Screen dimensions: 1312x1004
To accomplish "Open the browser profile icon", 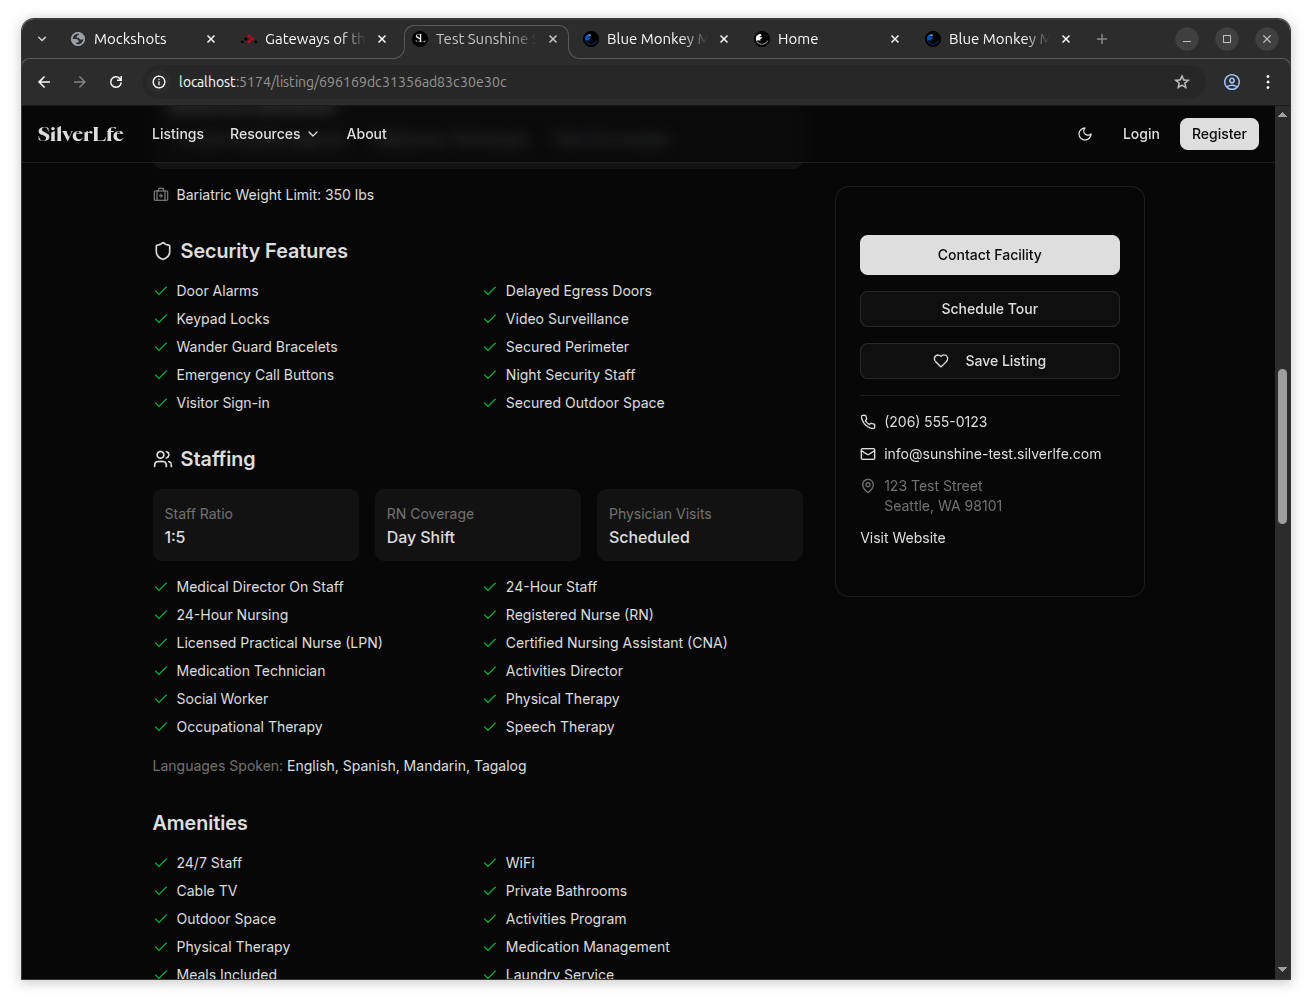I will [1232, 82].
